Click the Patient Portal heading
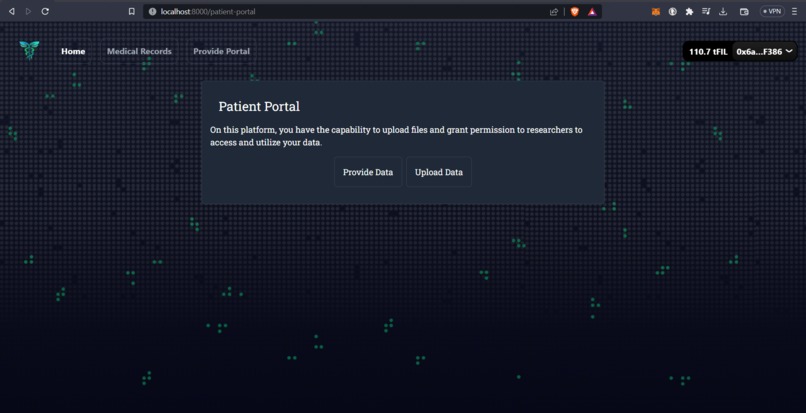 [259, 106]
